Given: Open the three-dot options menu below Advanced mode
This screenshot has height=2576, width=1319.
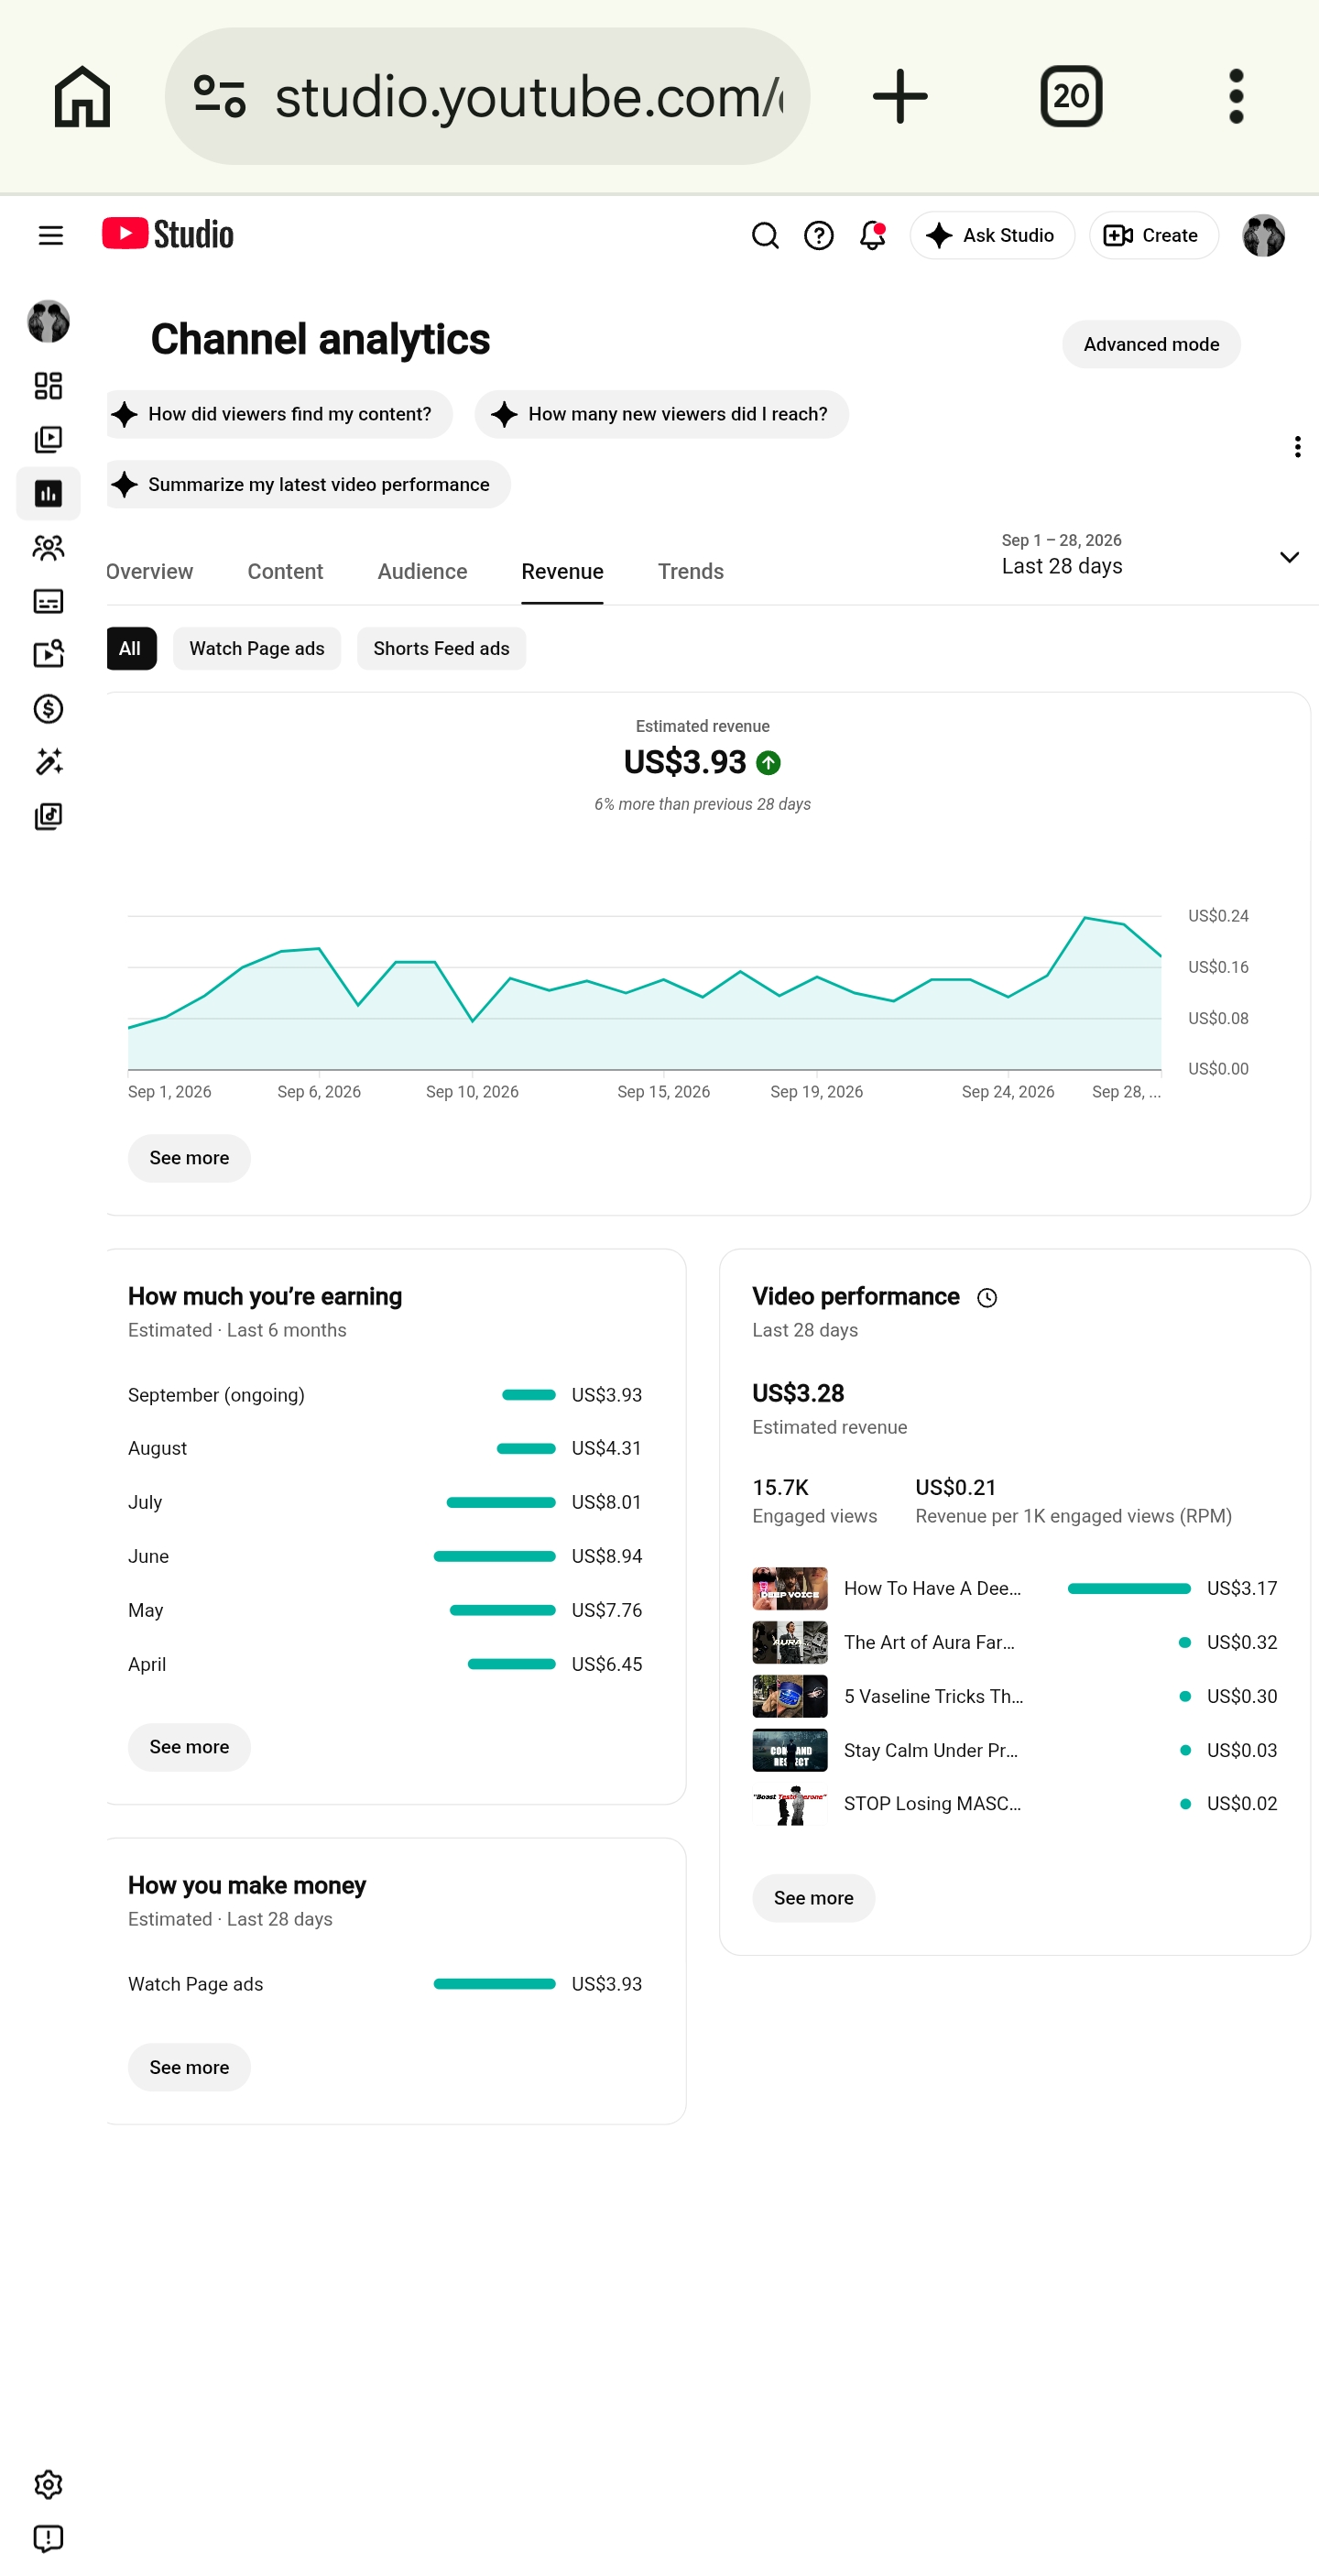Looking at the screenshot, I should click(x=1297, y=447).
